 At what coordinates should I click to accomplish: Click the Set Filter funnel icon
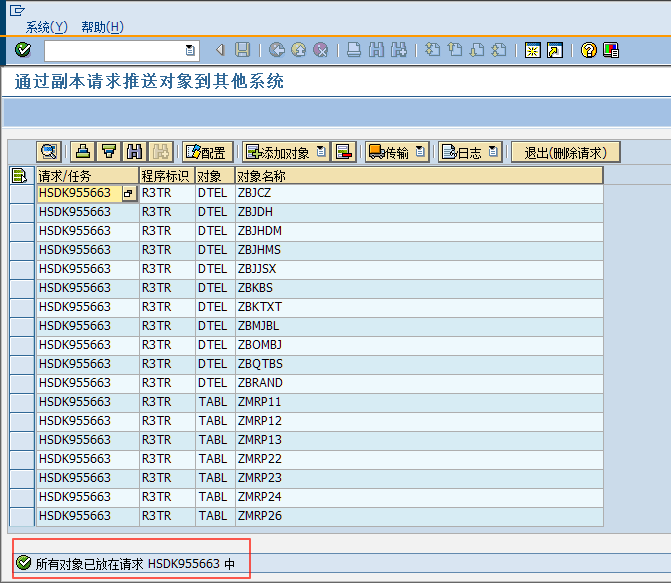(109, 152)
